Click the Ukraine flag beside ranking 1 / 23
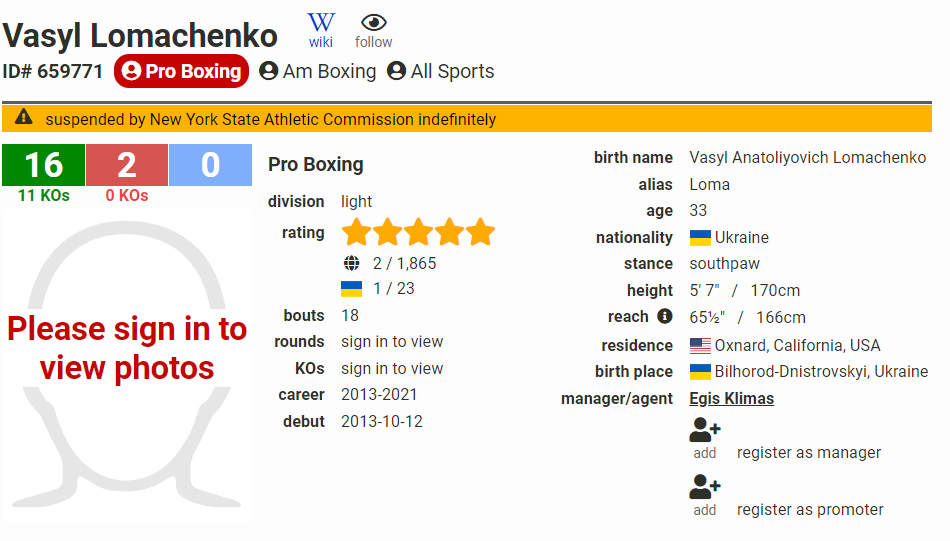Screen dimensions: 950x541 pyautogui.click(x=351, y=289)
